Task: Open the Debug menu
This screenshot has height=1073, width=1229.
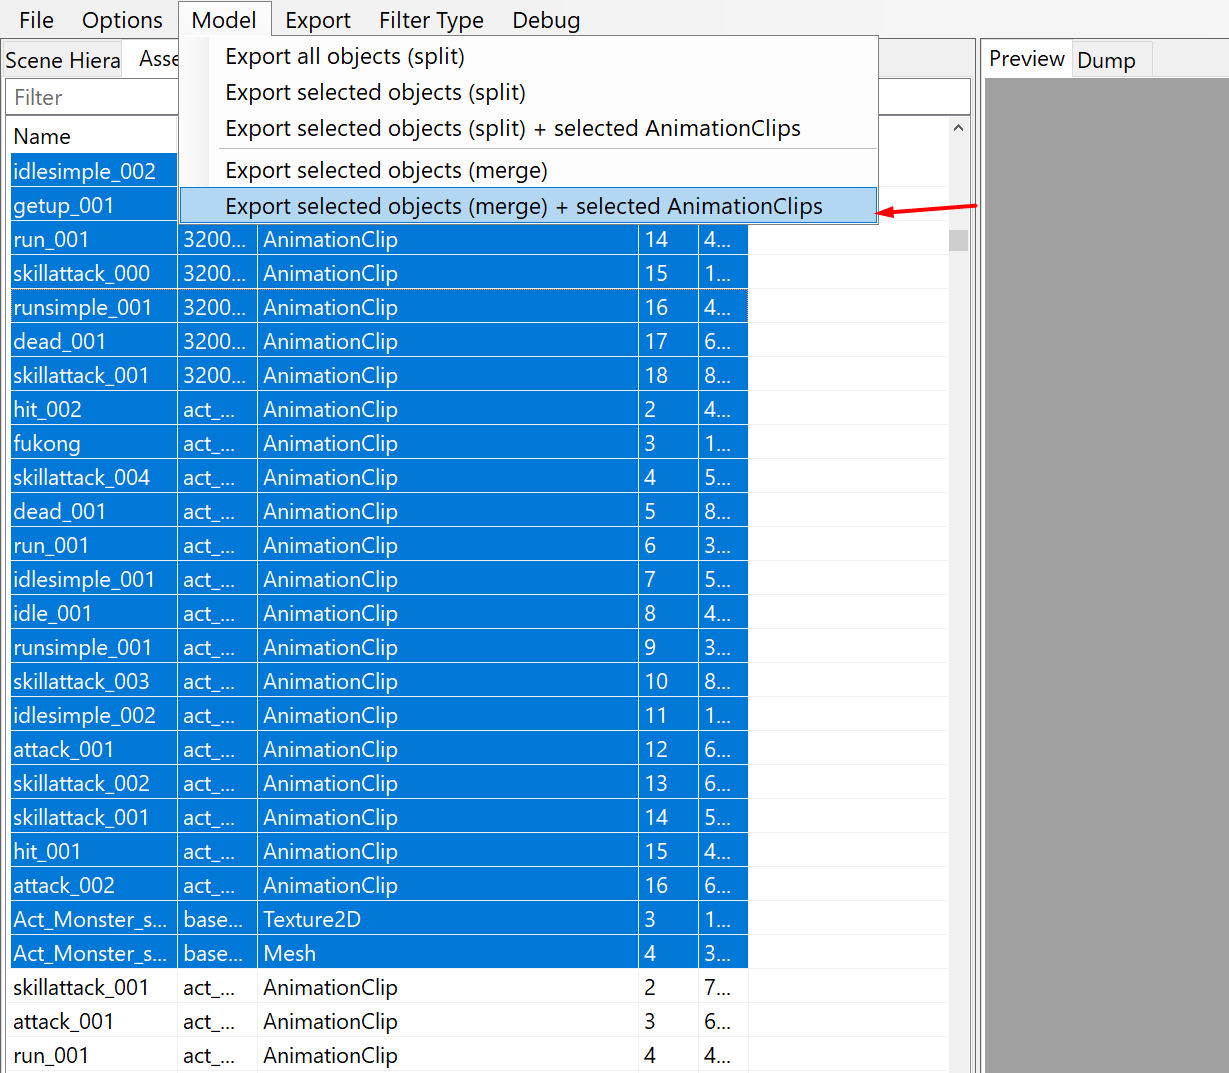Action: click(546, 20)
